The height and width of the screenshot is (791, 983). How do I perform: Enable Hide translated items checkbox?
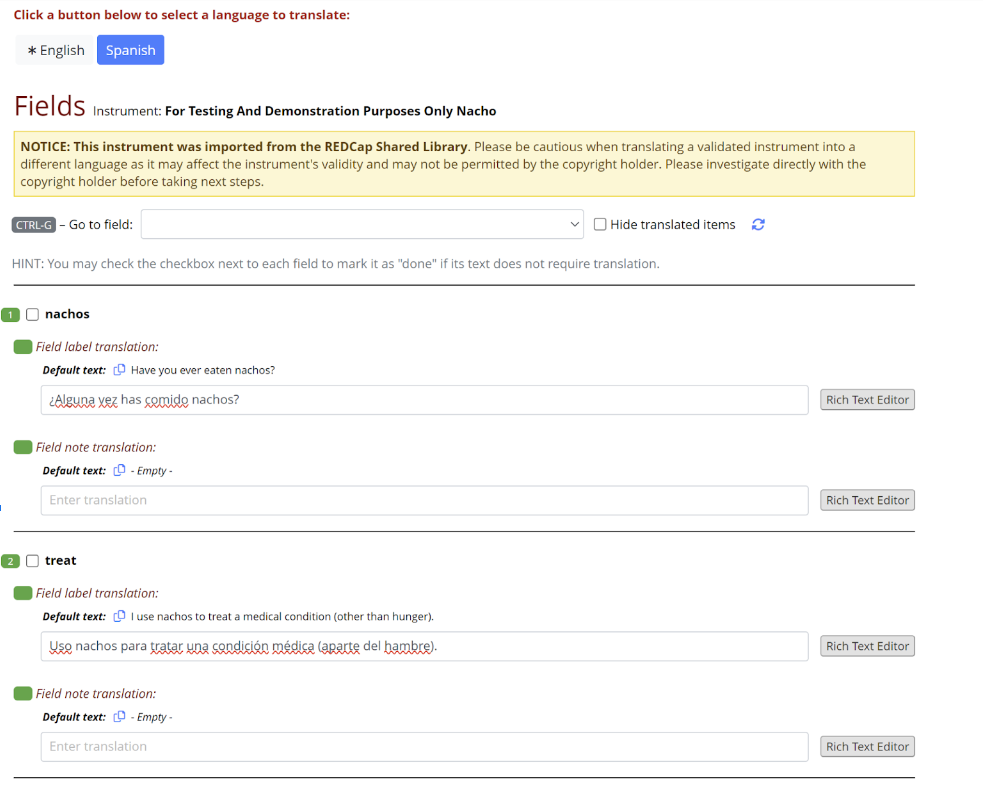[600, 225]
